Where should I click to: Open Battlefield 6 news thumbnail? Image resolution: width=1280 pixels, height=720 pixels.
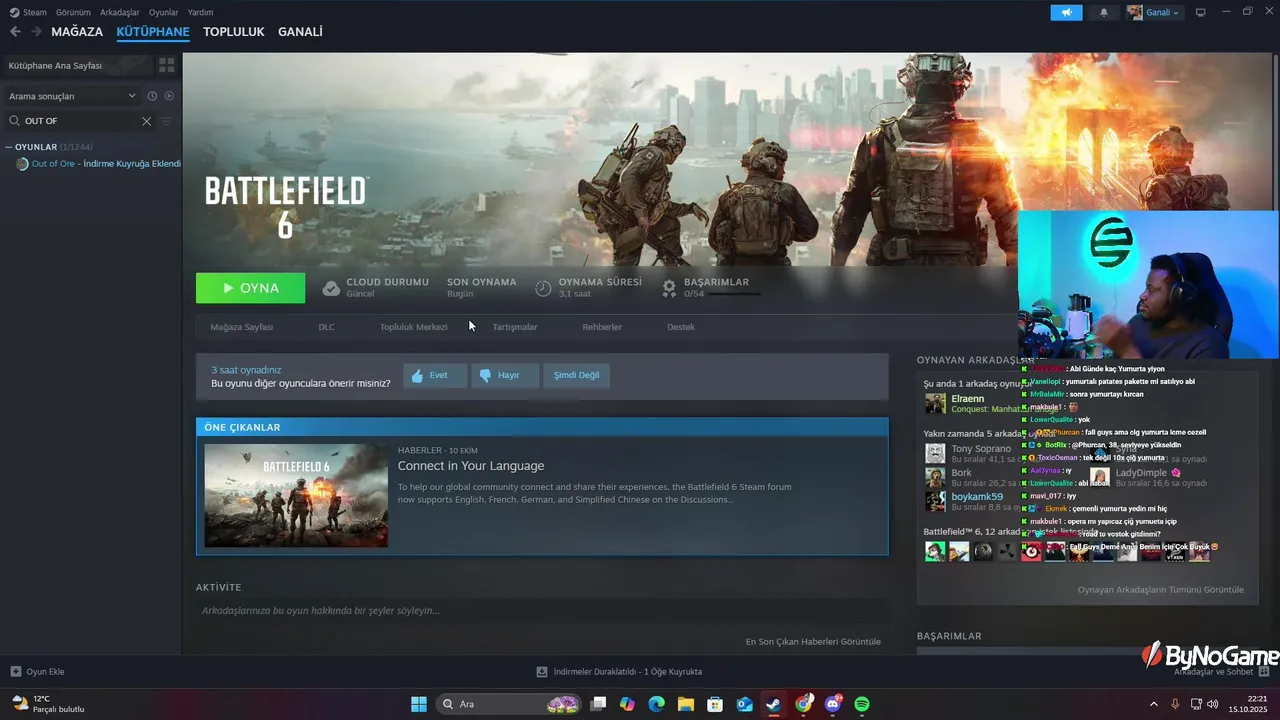tap(296, 496)
